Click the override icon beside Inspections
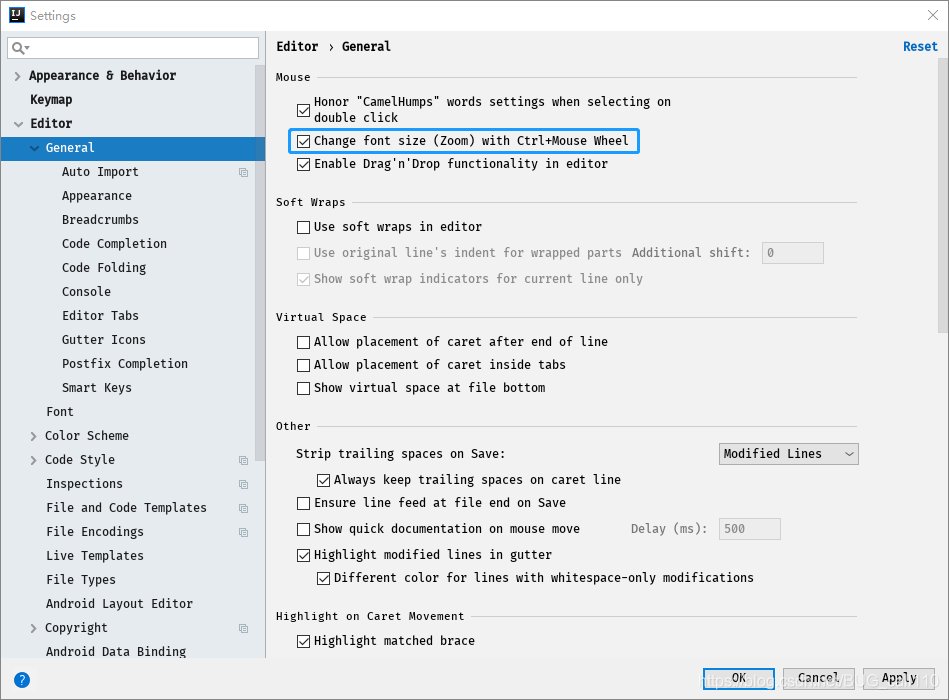The height and width of the screenshot is (700, 949). (242, 484)
